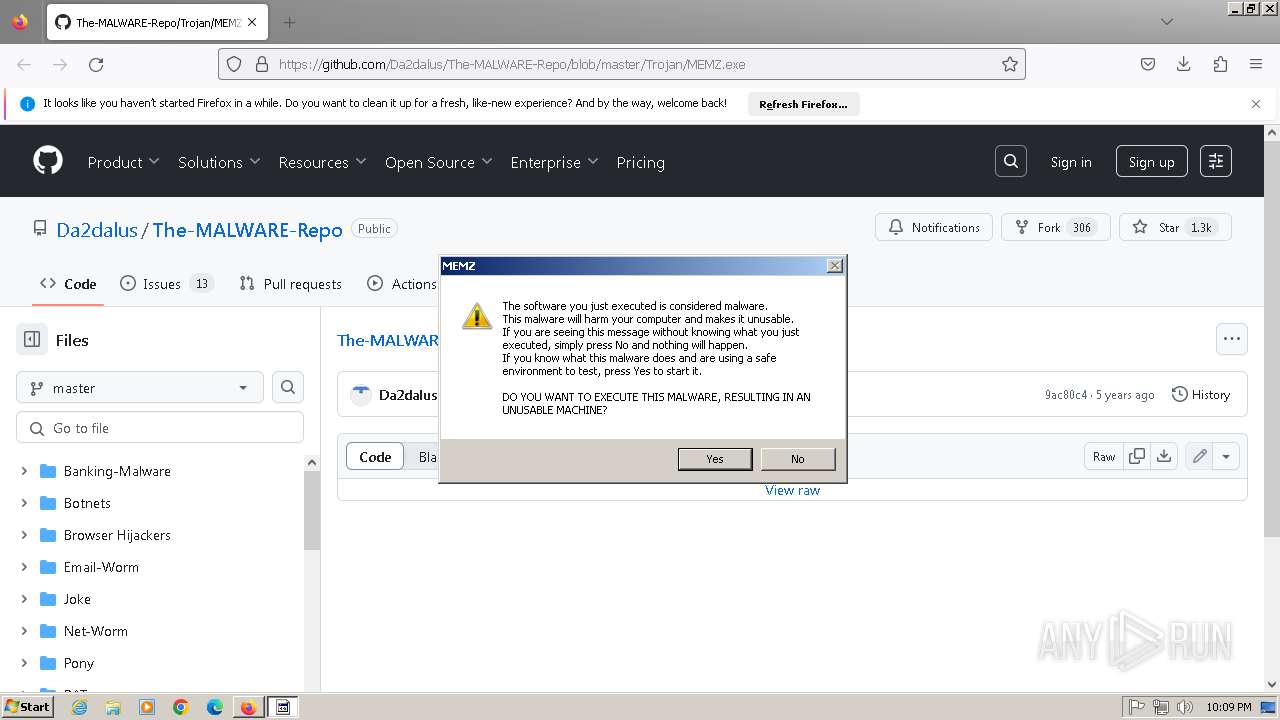Bookmark page with star icon
Image resolution: width=1280 pixels, height=720 pixels.
[1010, 64]
